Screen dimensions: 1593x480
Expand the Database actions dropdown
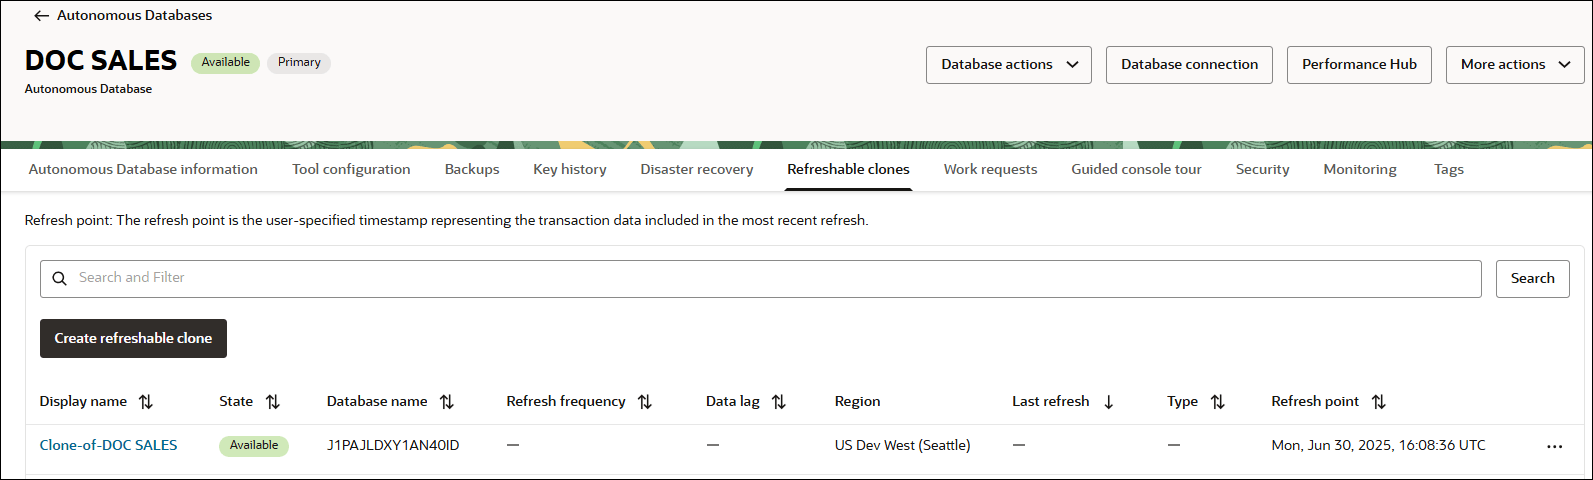click(x=1008, y=65)
